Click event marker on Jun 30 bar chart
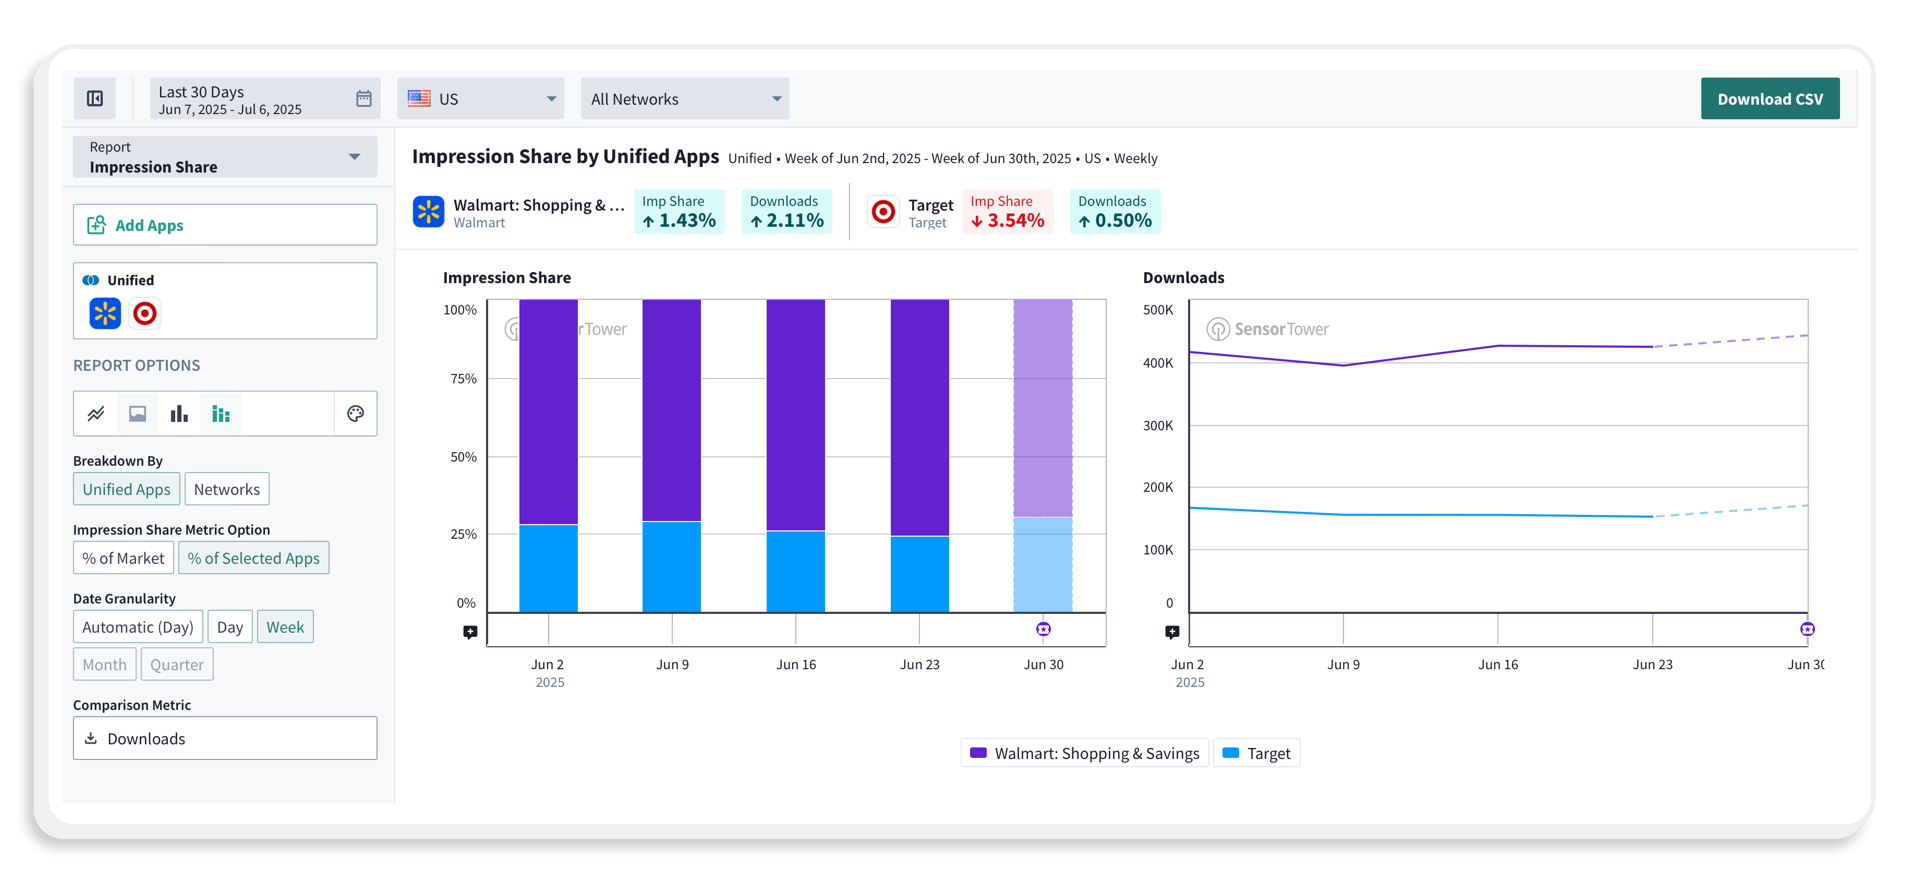The width and height of the screenshot is (1920, 872). pos(1043,629)
